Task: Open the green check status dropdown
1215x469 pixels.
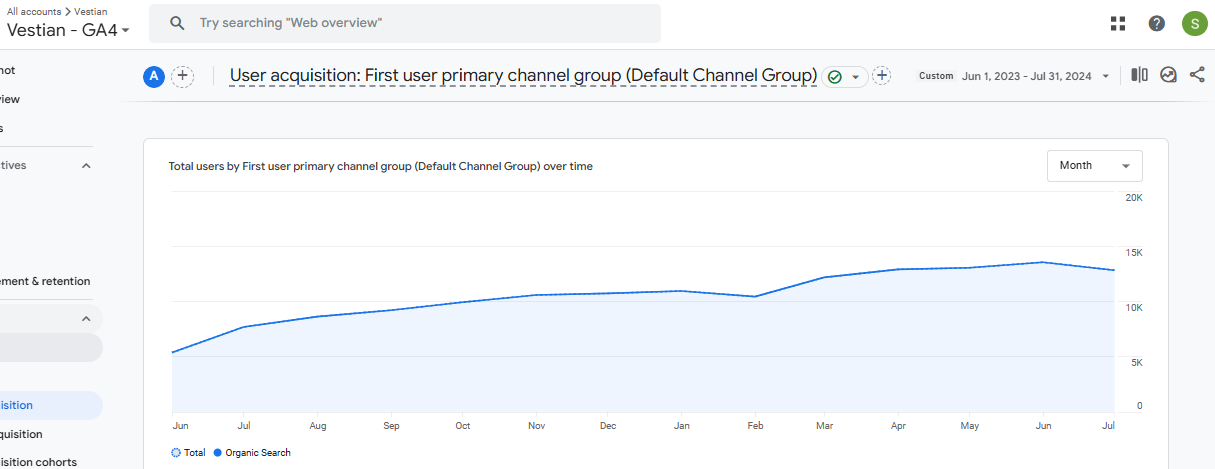Action: point(845,77)
